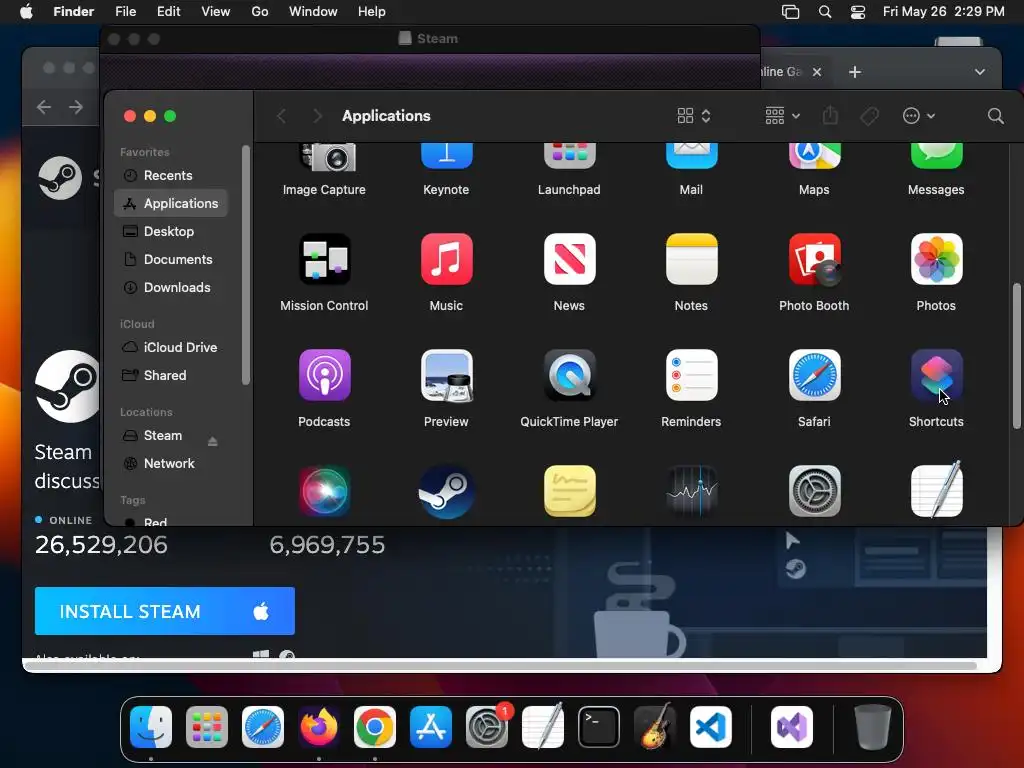Open the Finder action ellipsis menu
This screenshot has height=768, width=1024.
click(x=918, y=116)
